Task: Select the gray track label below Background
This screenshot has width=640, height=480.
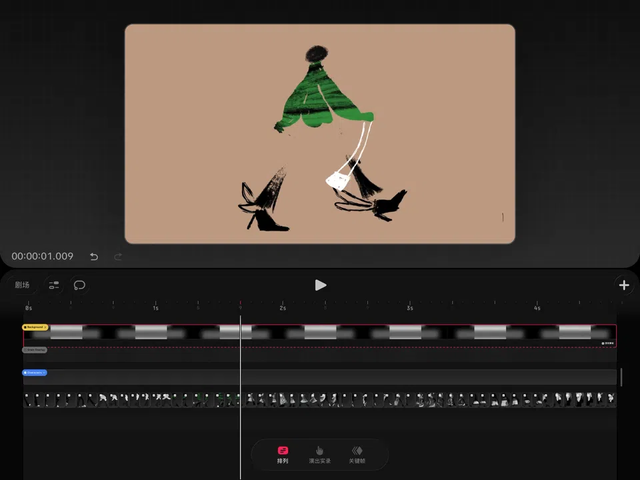Action: tap(35, 350)
